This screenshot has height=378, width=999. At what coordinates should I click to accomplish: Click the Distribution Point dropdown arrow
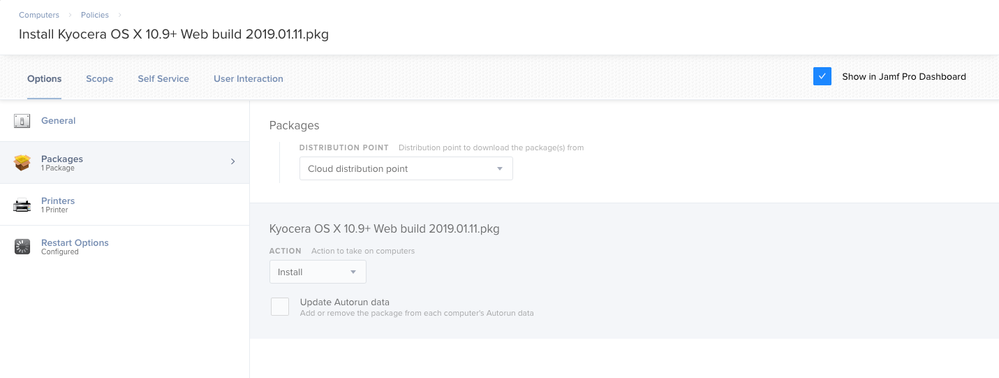click(x=500, y=169)
